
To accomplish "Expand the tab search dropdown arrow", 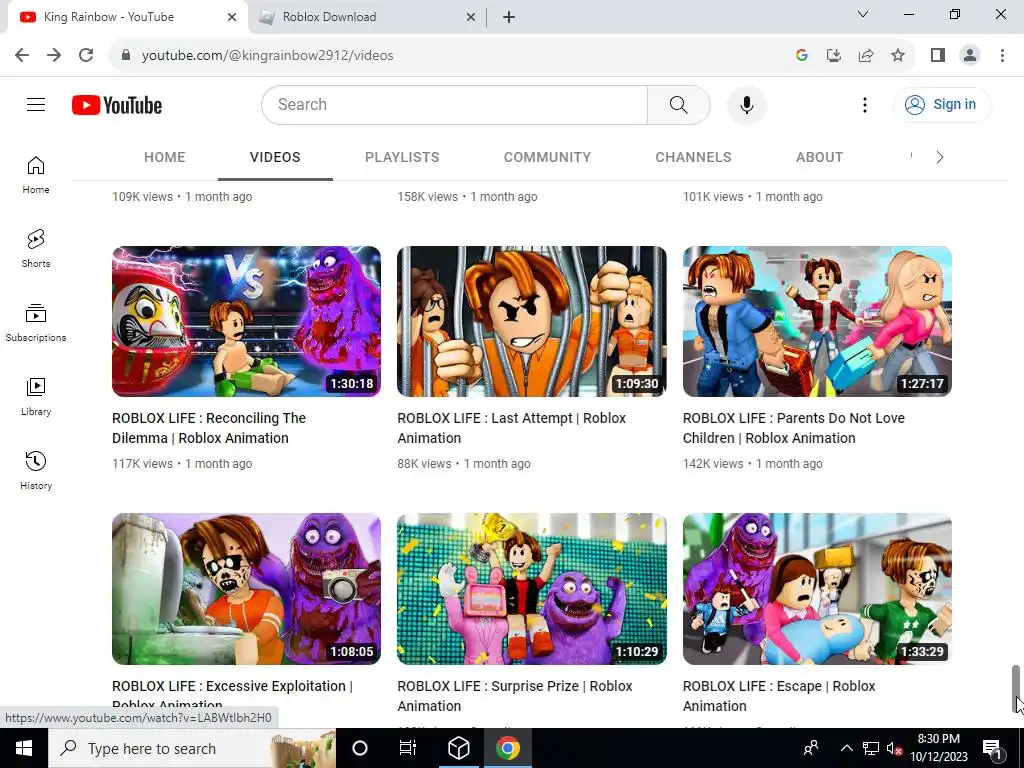I will tap(863, 14).
